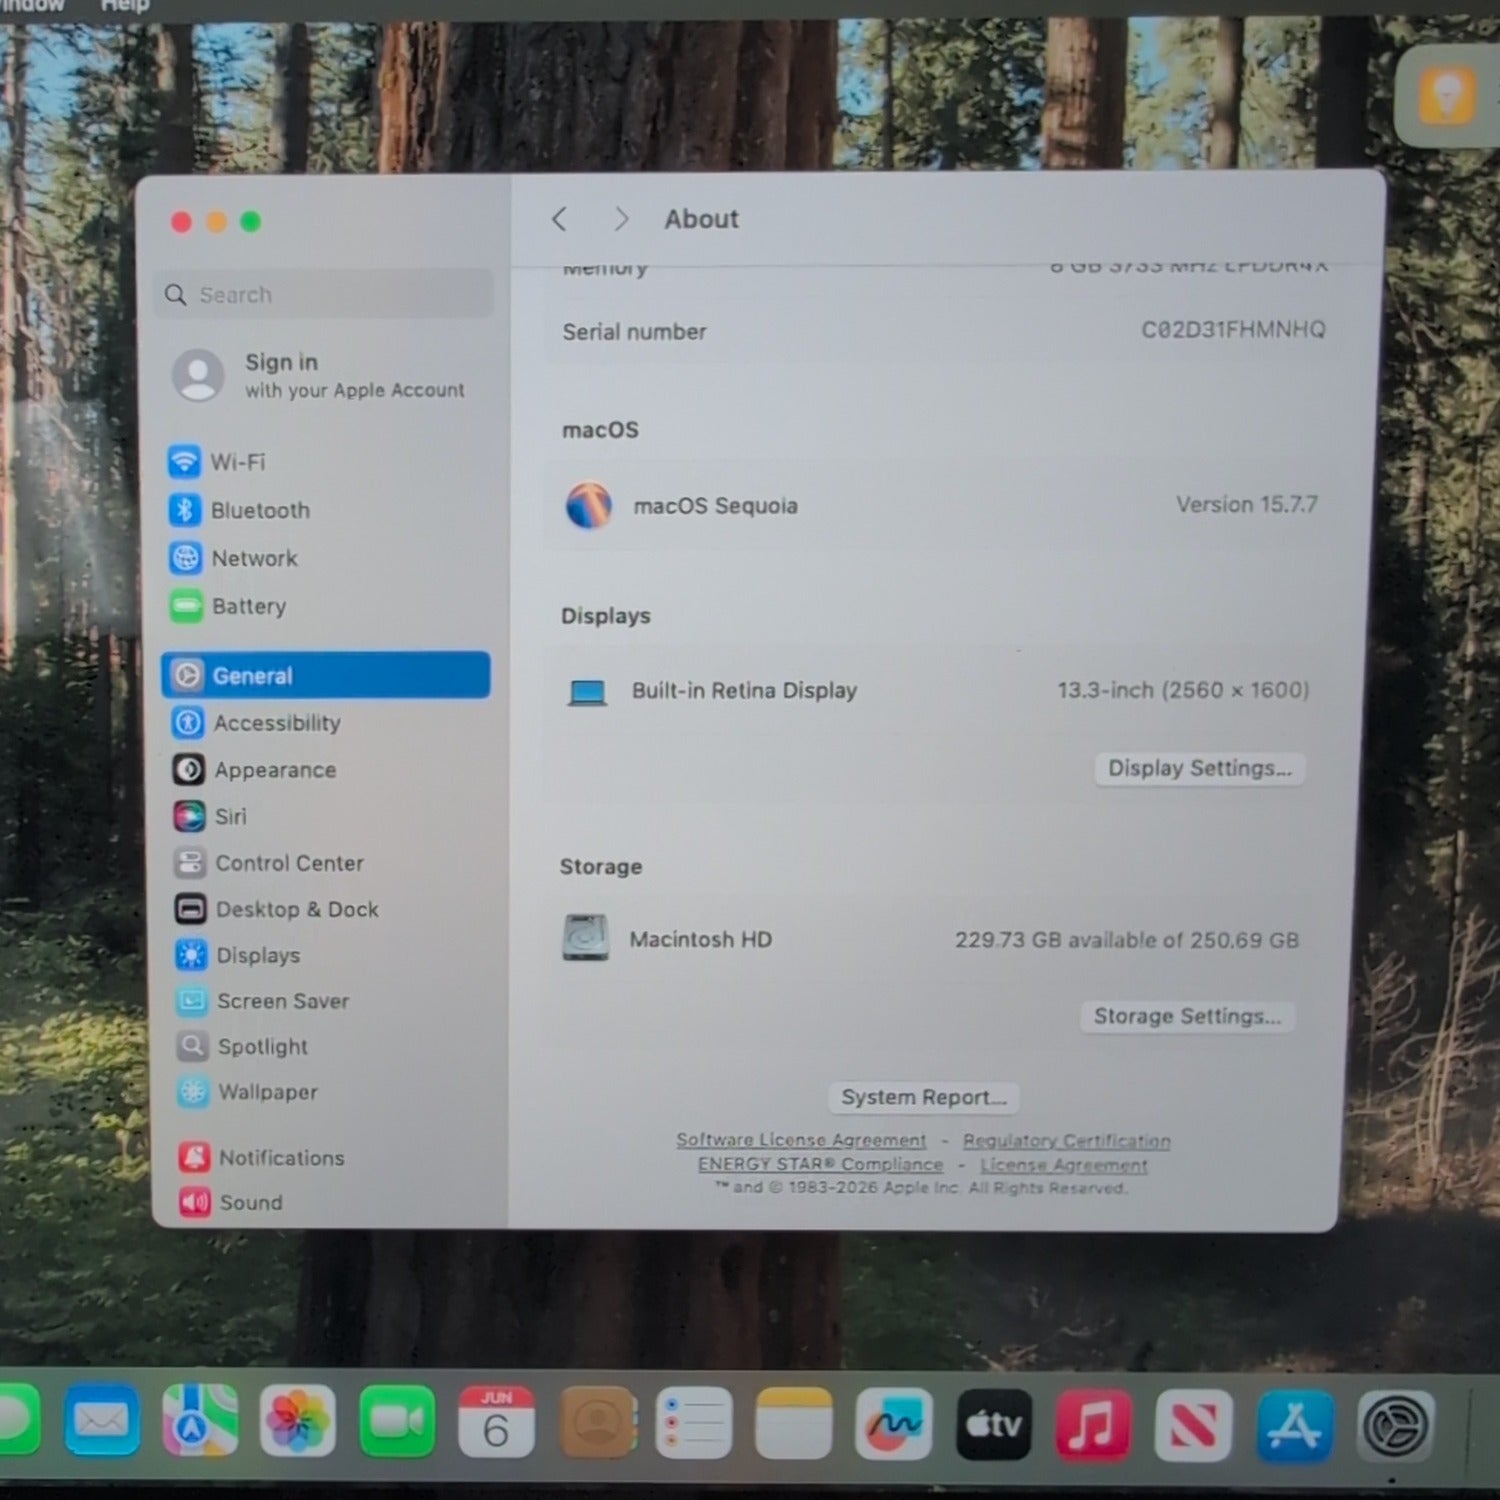This screenshot has width=1500, height=1500.
Task: Click System Settings icon in the Dock
Action: pos(1396,1426)
